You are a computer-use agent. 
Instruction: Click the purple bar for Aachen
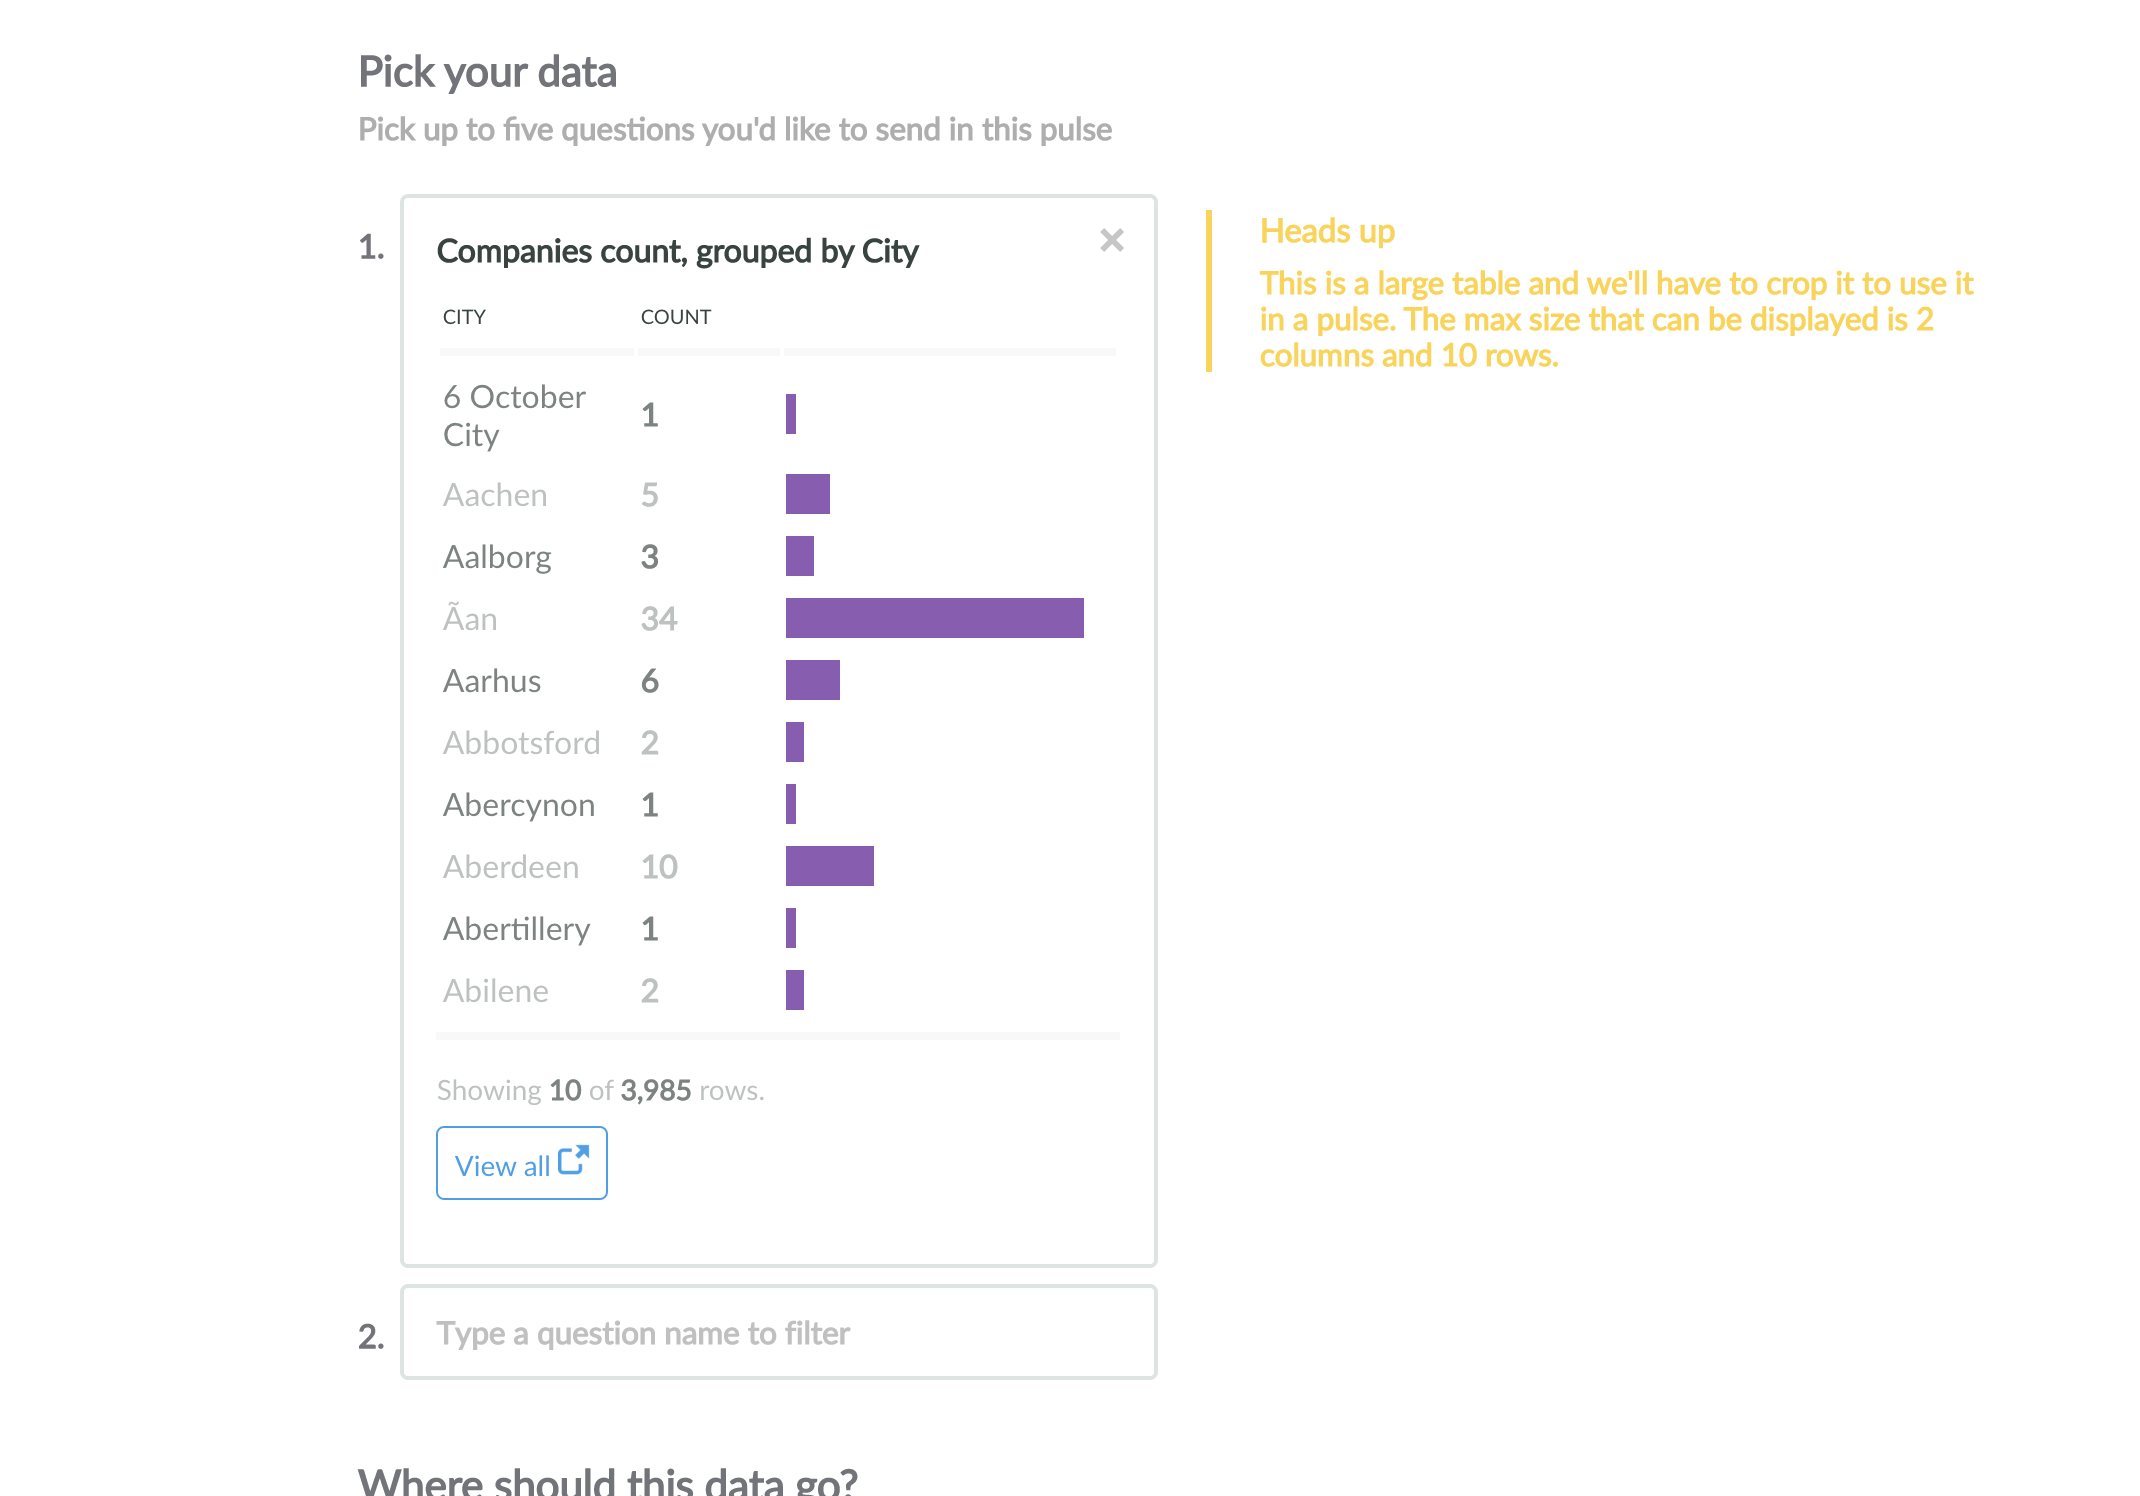pos(807,494)
